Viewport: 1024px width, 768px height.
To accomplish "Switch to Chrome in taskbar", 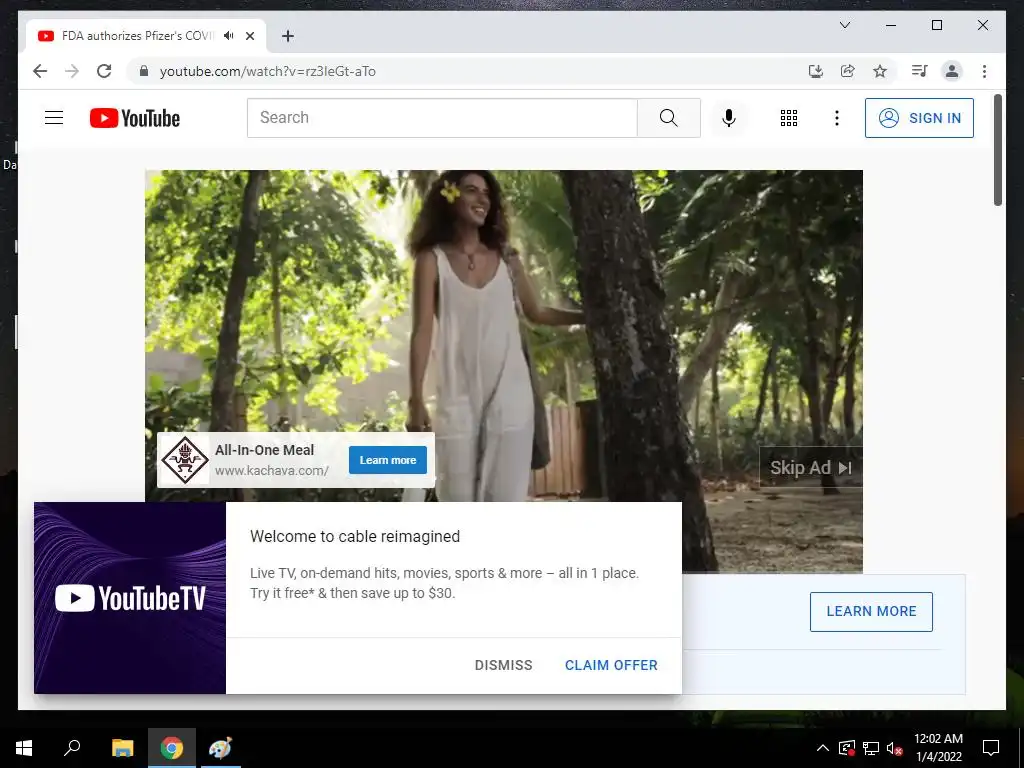I will tap(172, 748).
